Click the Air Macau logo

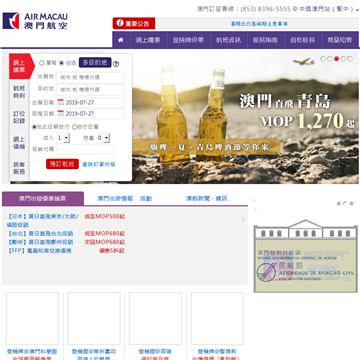tap(35, 21)
